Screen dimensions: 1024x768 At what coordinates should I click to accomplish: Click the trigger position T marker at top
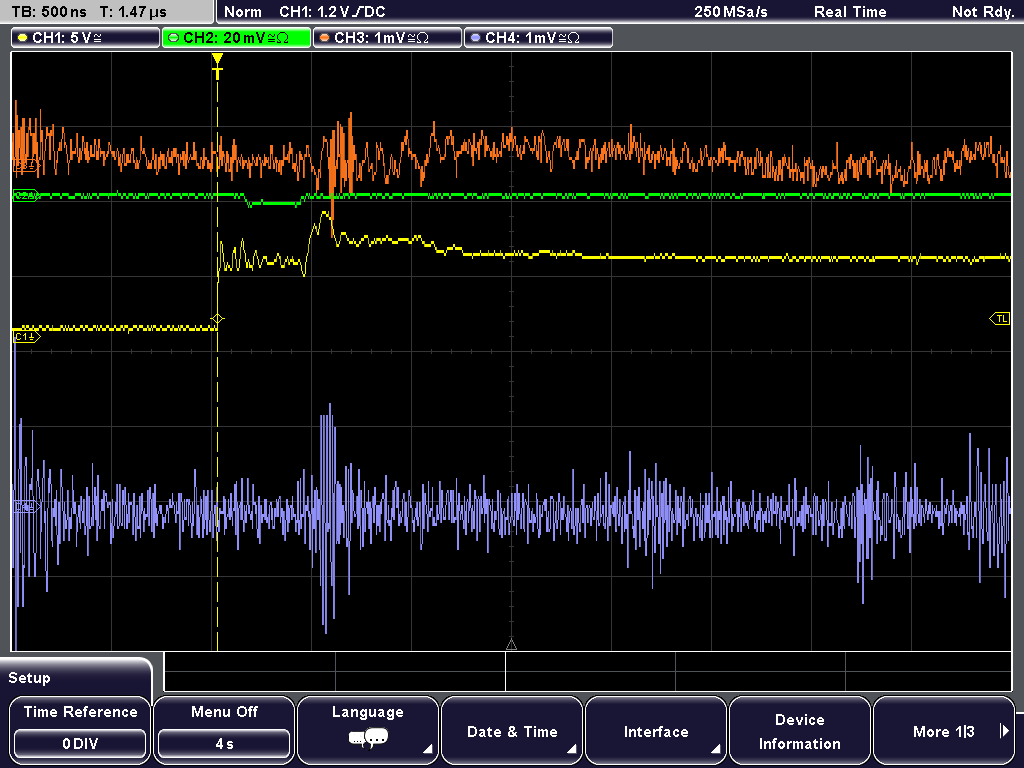click(x=217, y=67)
